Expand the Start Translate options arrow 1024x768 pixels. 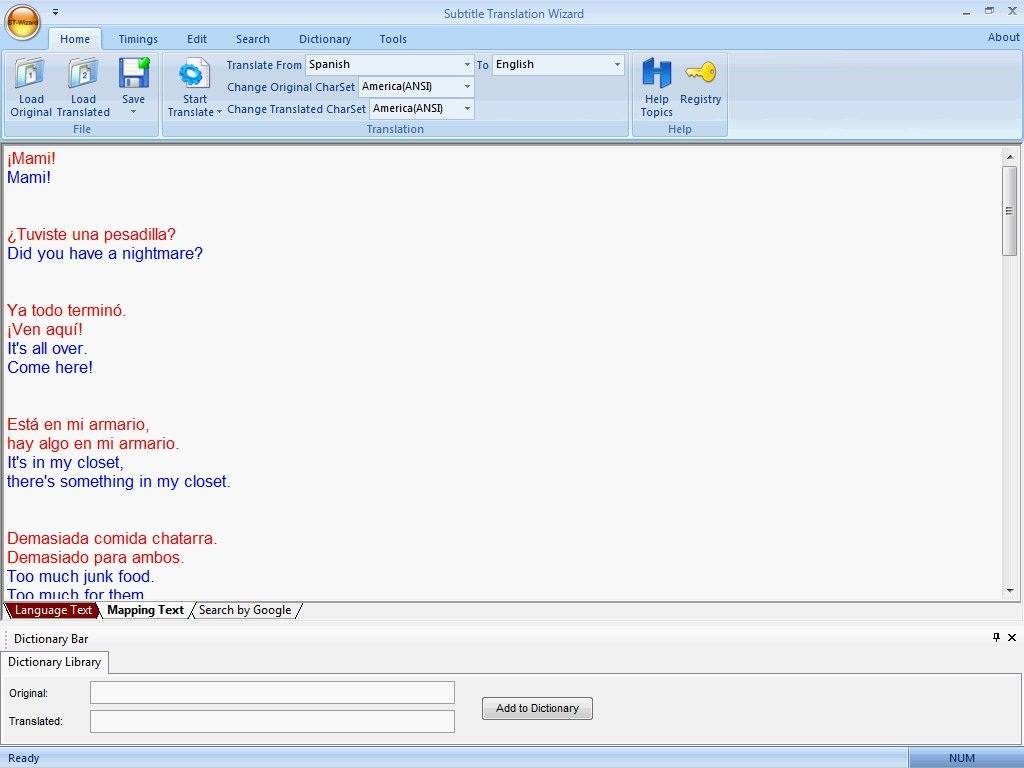(x=219, y=112)
